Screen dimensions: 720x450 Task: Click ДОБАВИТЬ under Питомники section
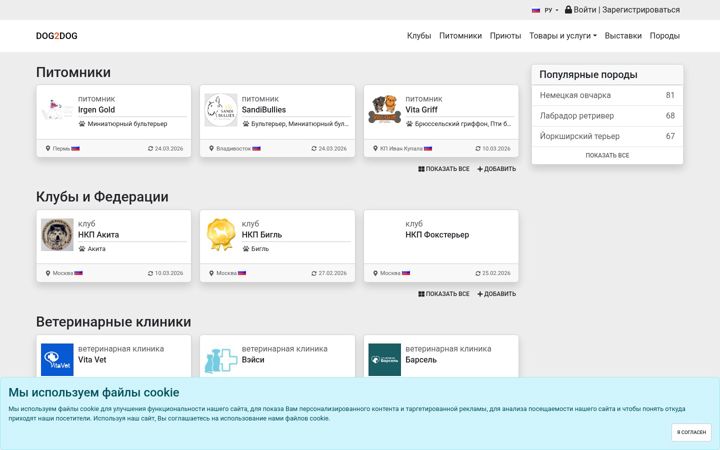(x=496, y=169)
